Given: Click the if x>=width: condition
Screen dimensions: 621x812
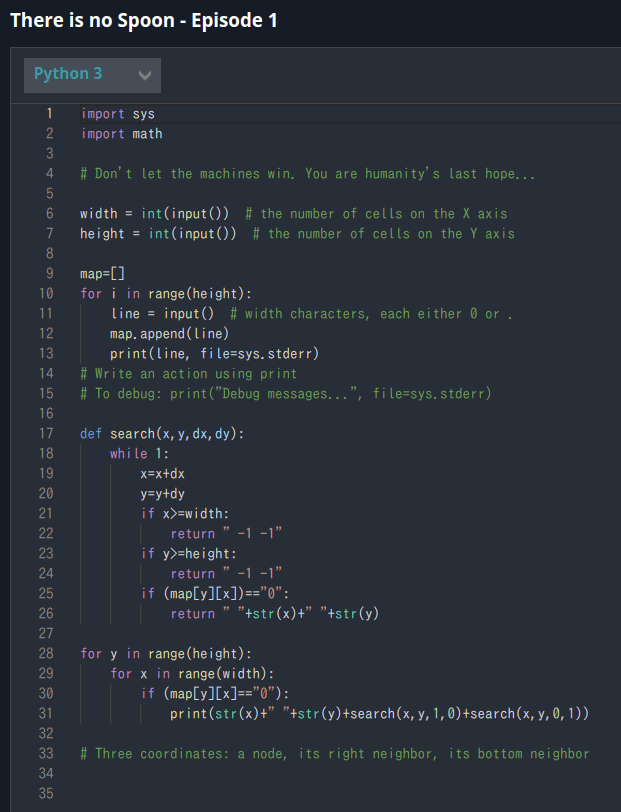Looking at the screenshot, I should tap(185, 514).
